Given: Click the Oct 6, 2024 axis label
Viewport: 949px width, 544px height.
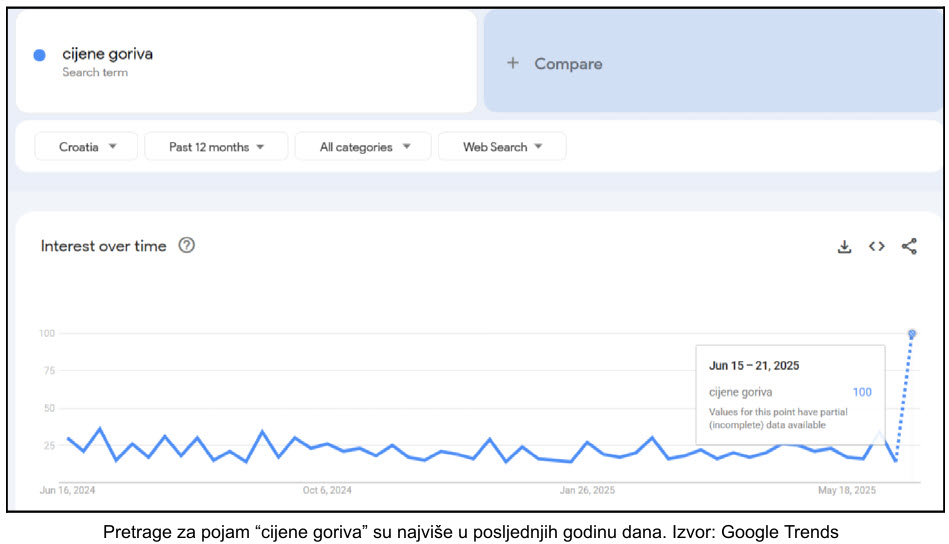Looking at the screenshot, I should pos(327,491).
